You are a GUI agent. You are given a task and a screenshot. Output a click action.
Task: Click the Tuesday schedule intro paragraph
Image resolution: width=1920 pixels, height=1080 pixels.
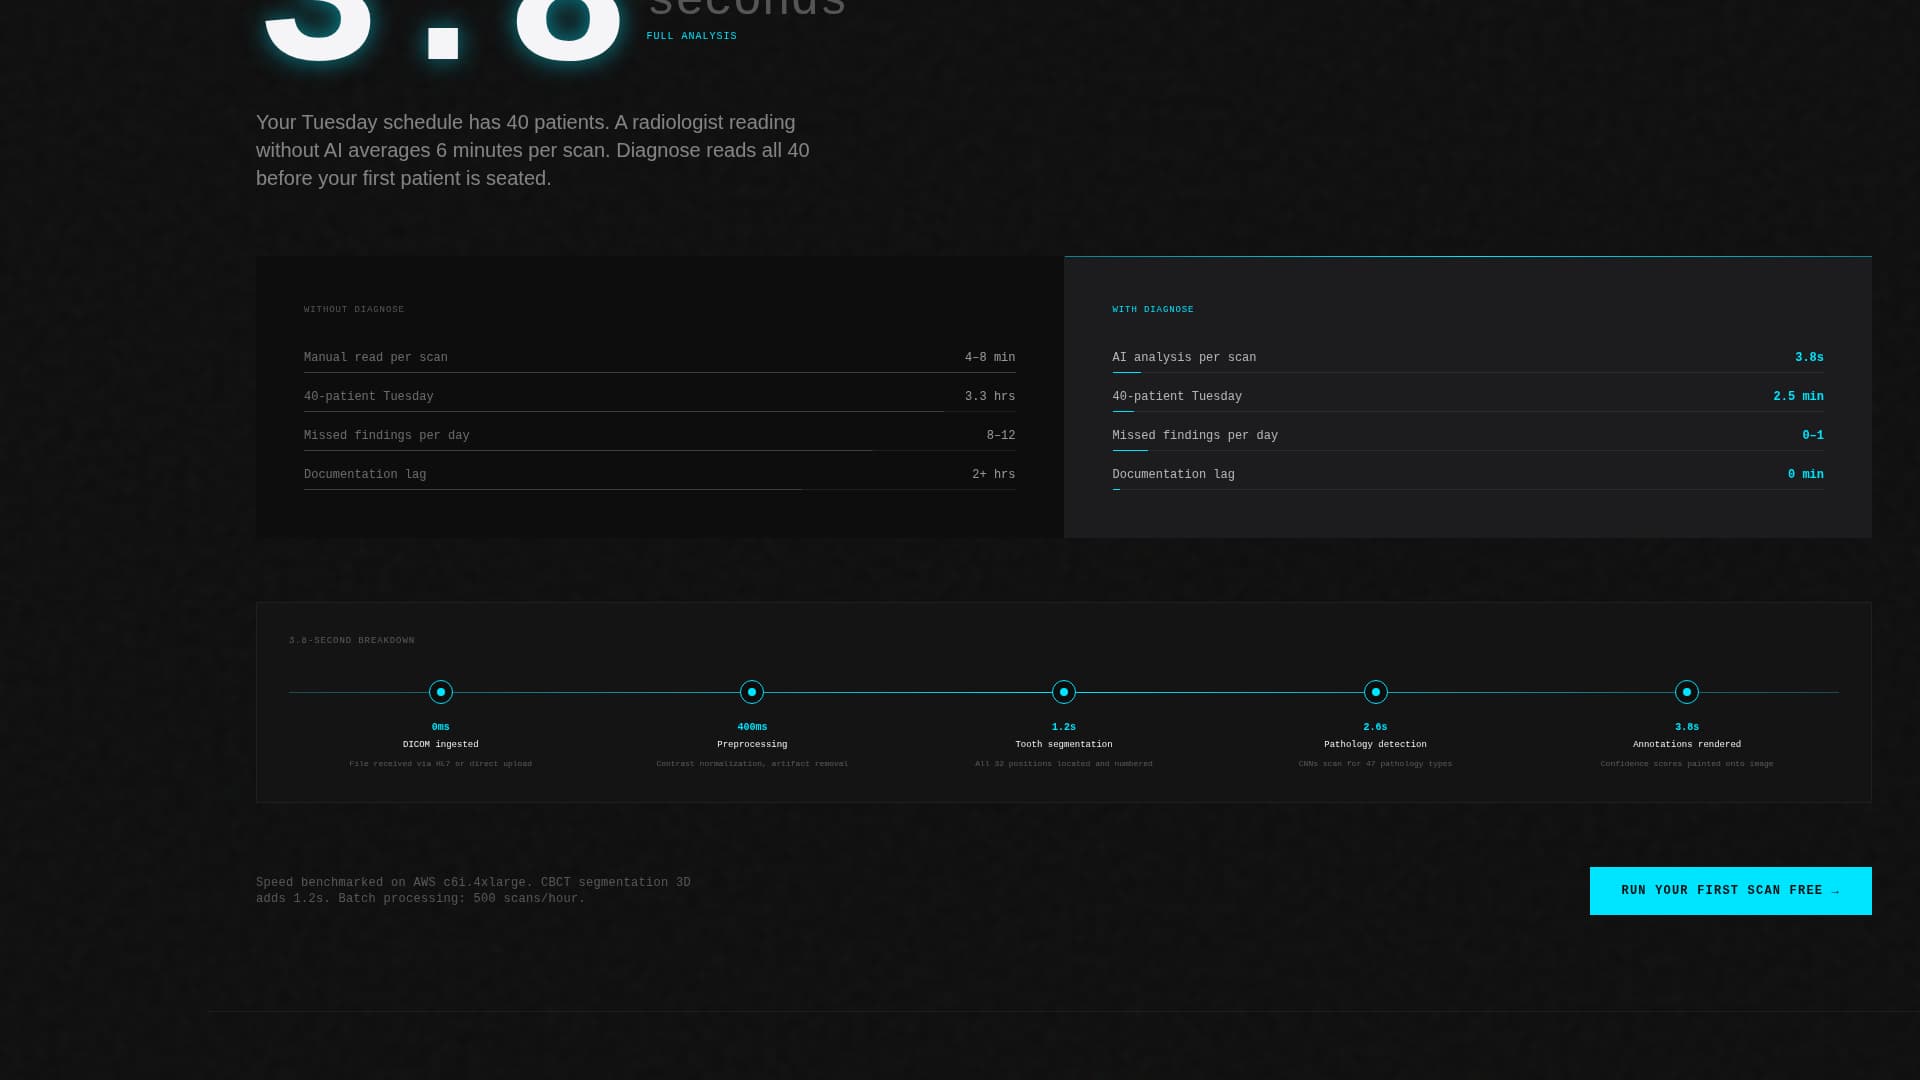(533, 150)
